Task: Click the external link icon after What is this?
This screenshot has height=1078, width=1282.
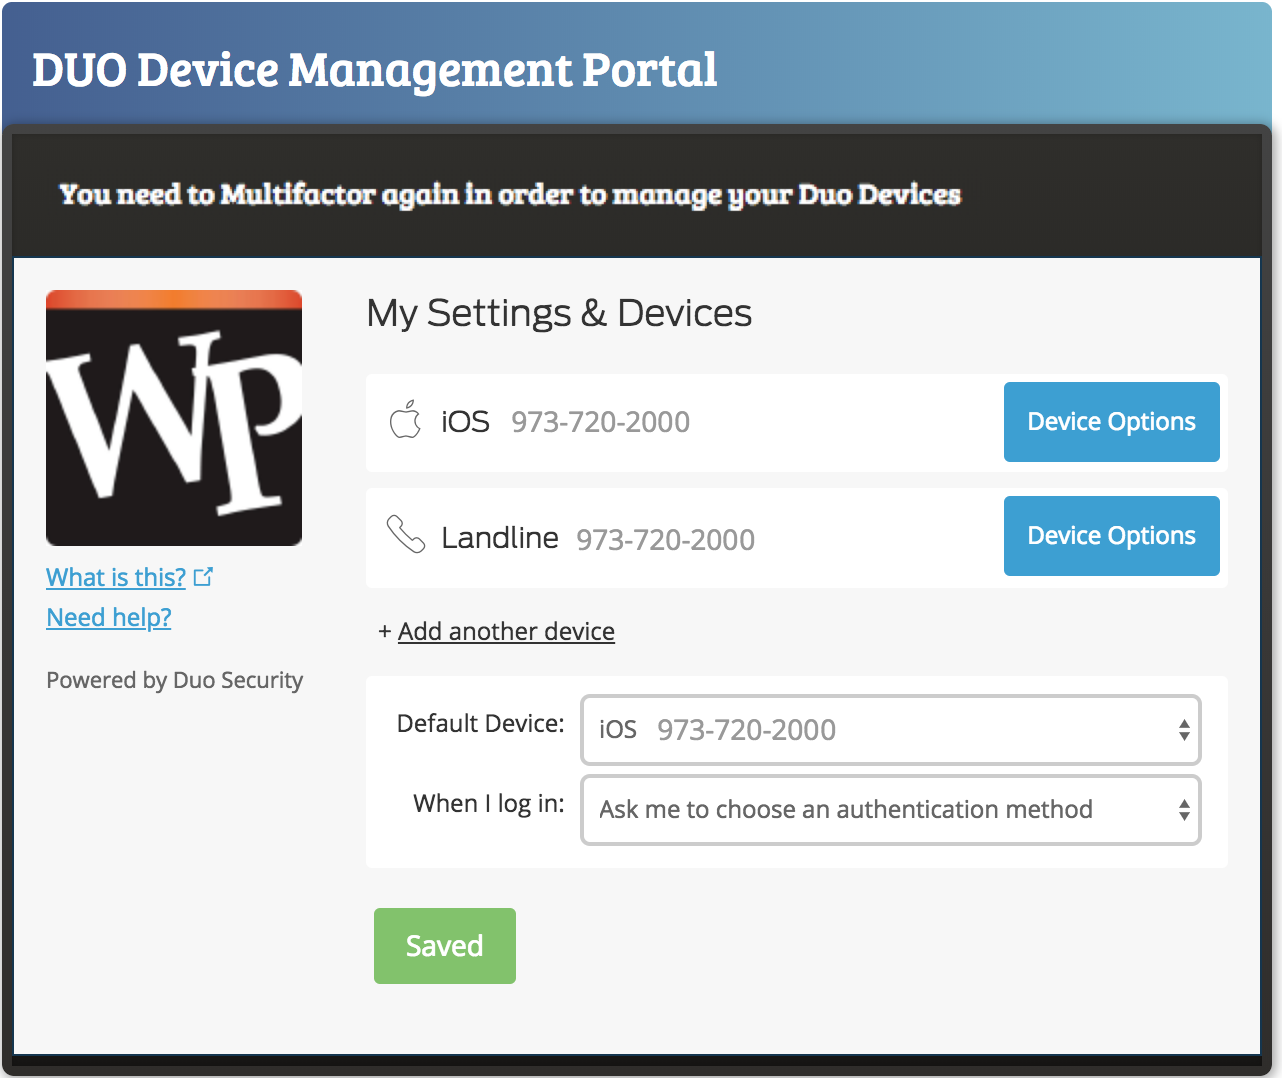Action: 203,577
